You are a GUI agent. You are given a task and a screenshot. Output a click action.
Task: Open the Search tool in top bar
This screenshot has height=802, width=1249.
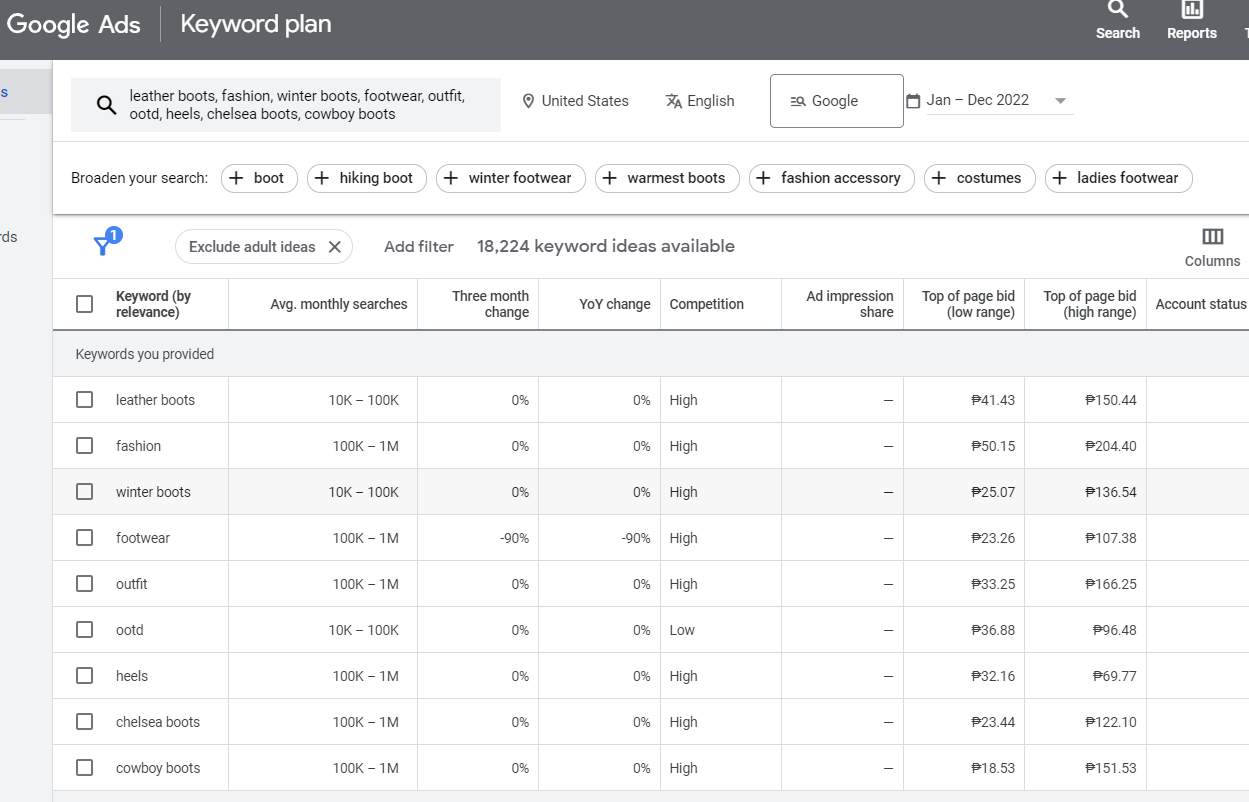pyautogui.click(x=1117, y=21)
